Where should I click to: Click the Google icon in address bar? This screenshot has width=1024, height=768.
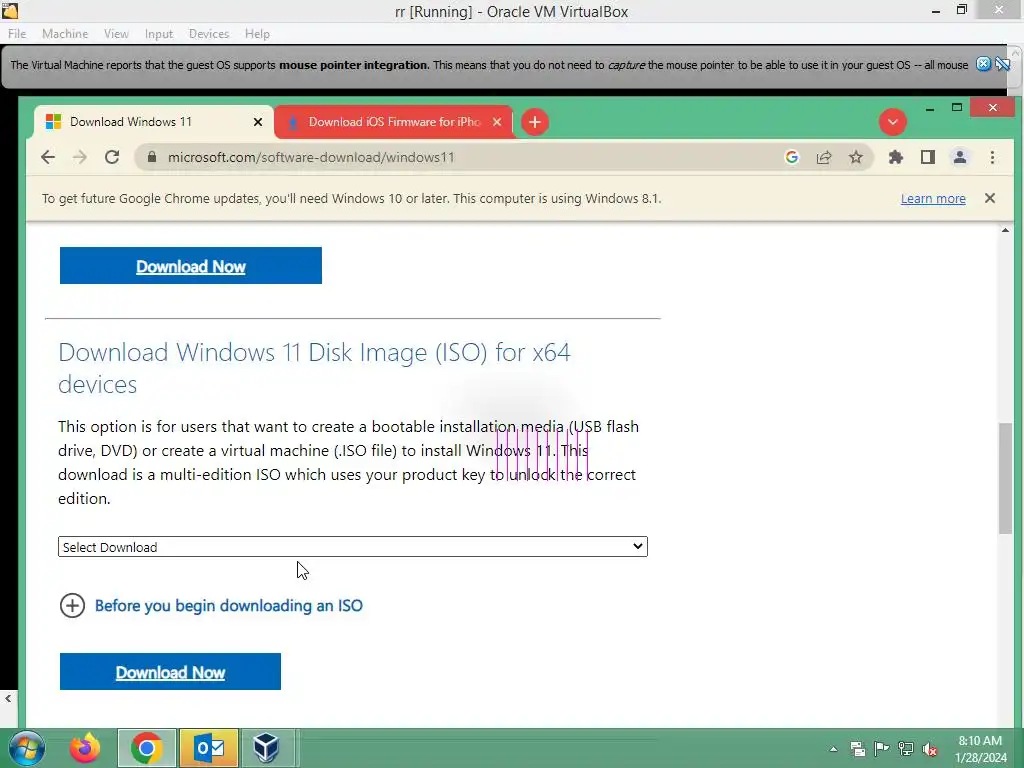click(x=792, y=157)
